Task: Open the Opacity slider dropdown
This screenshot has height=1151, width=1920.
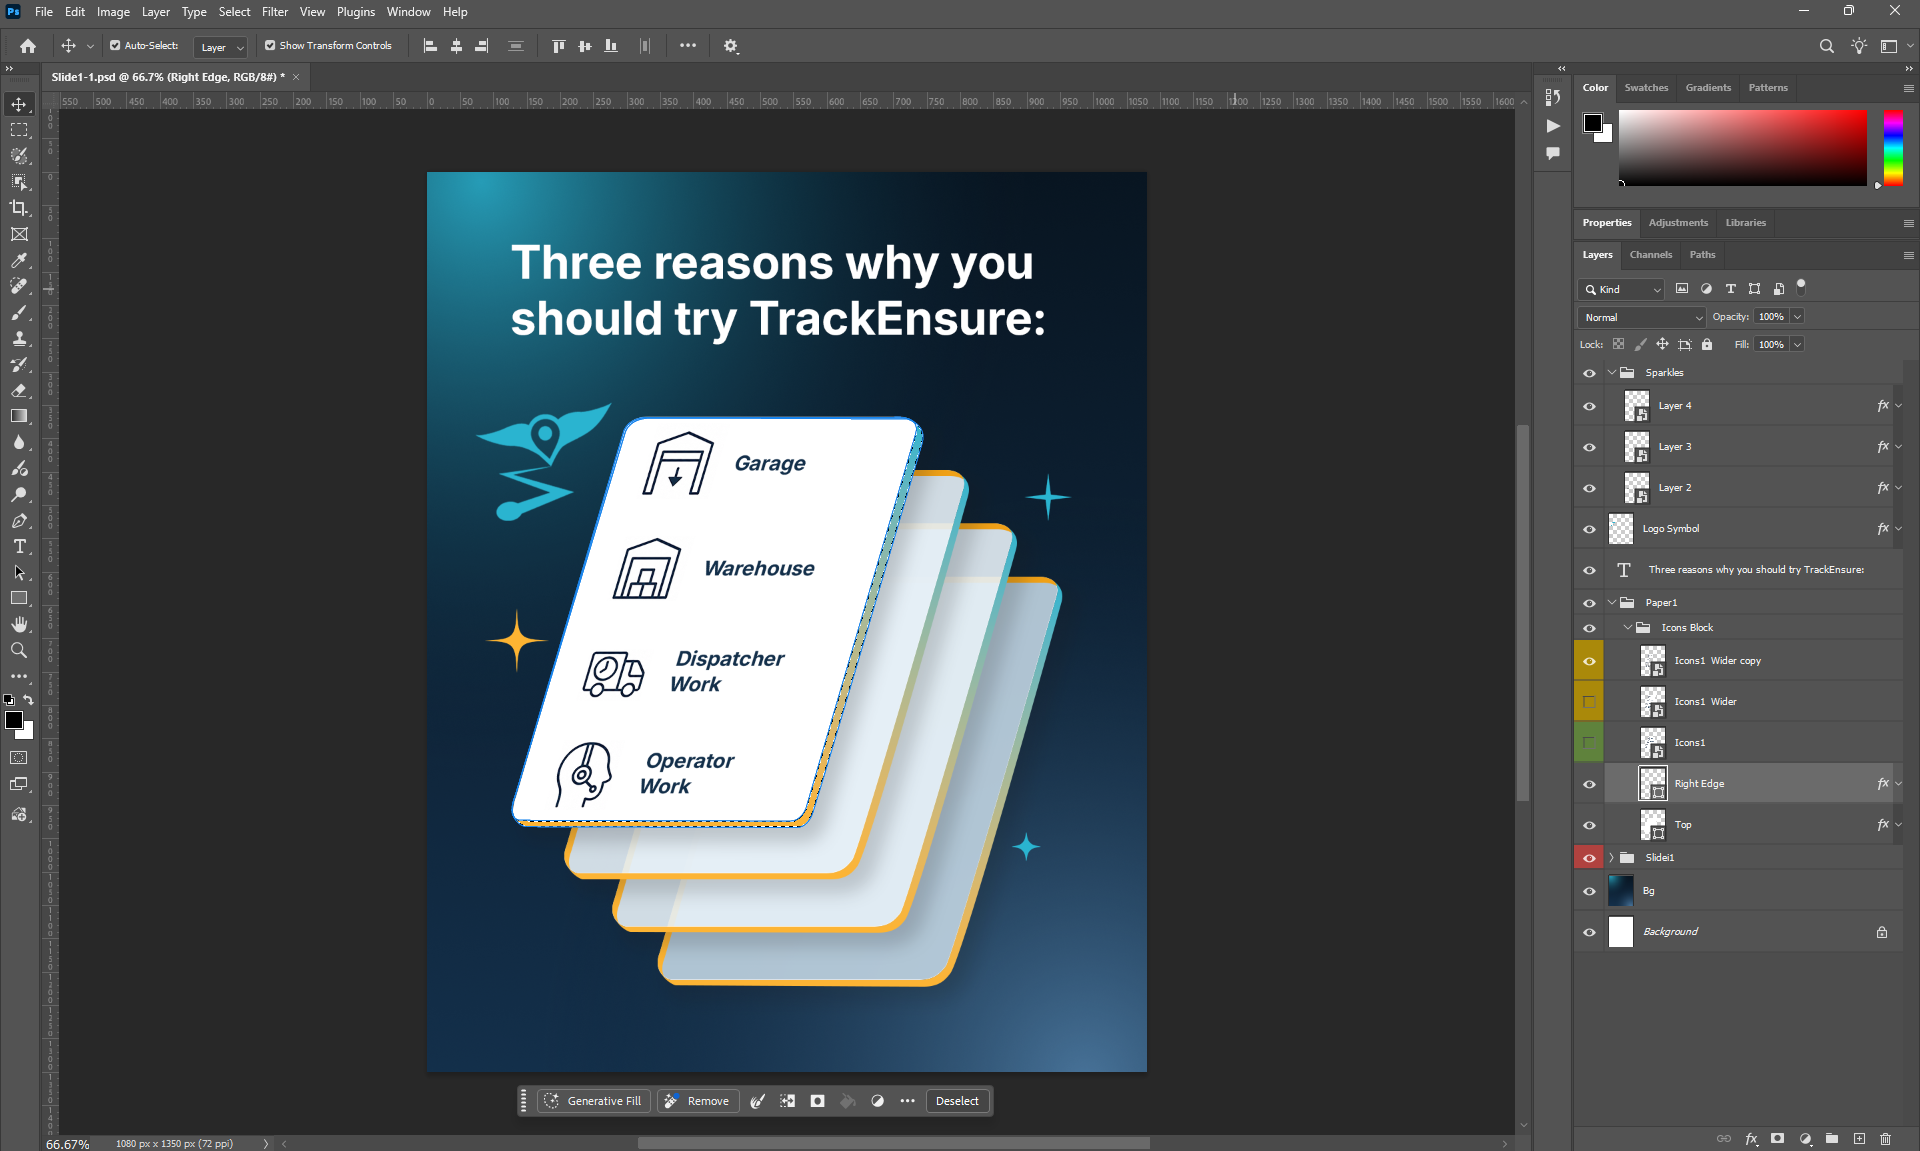Action: click(x=1797, y=317)
